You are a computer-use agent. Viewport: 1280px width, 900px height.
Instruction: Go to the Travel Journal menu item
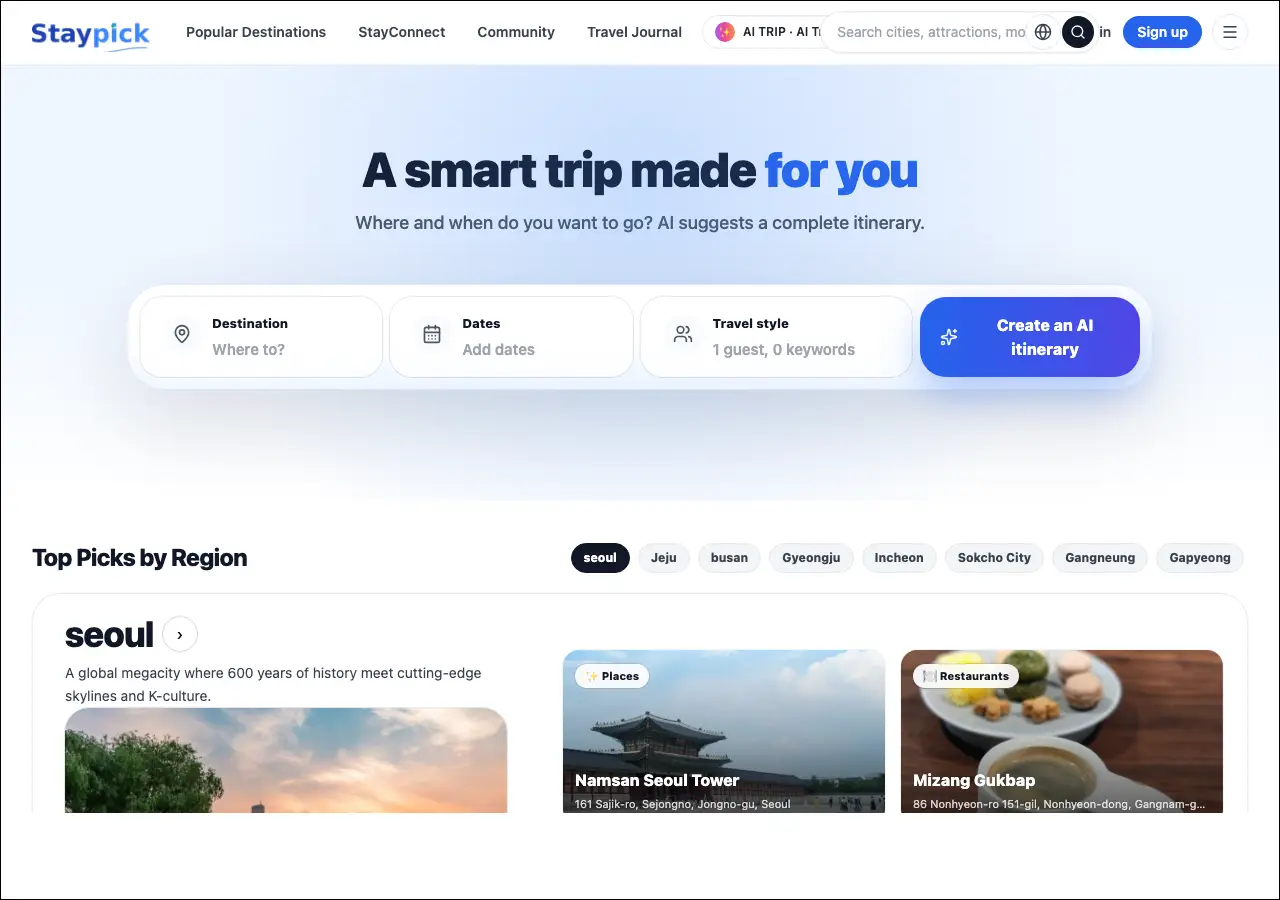[x=634, y=32]
